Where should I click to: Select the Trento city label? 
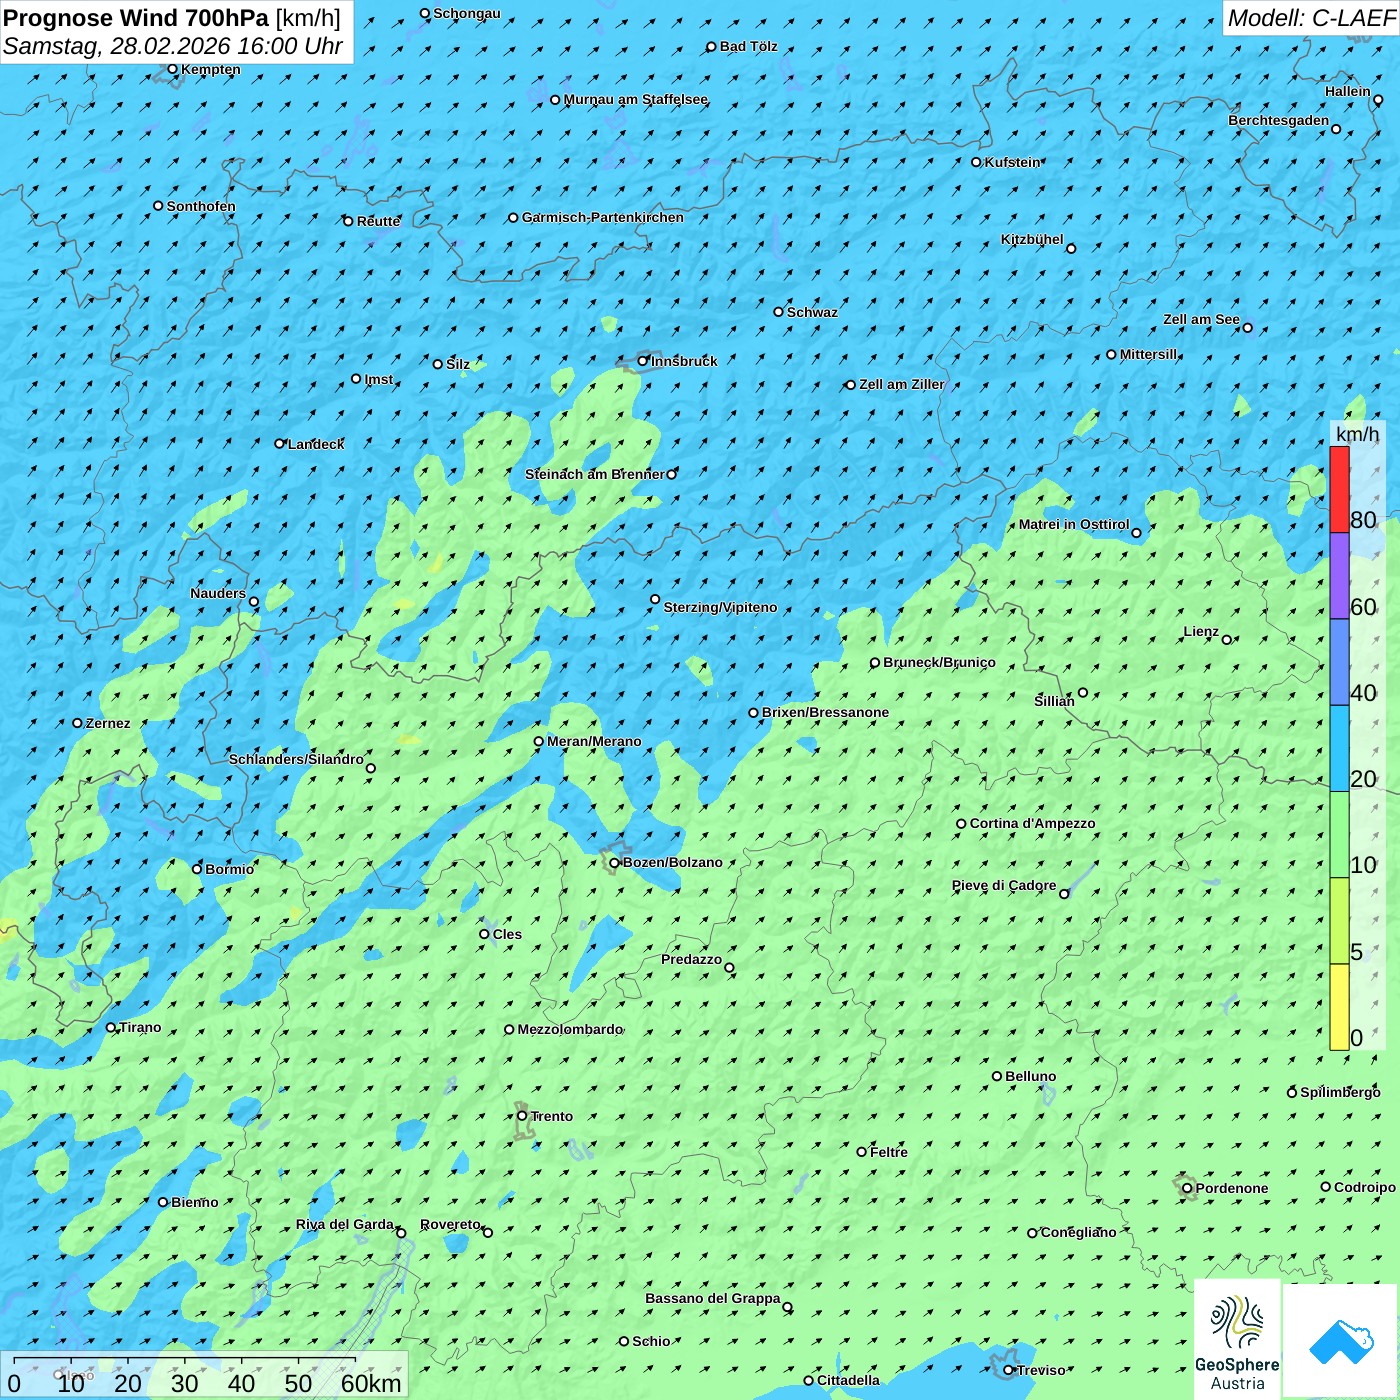point(552,1116)
